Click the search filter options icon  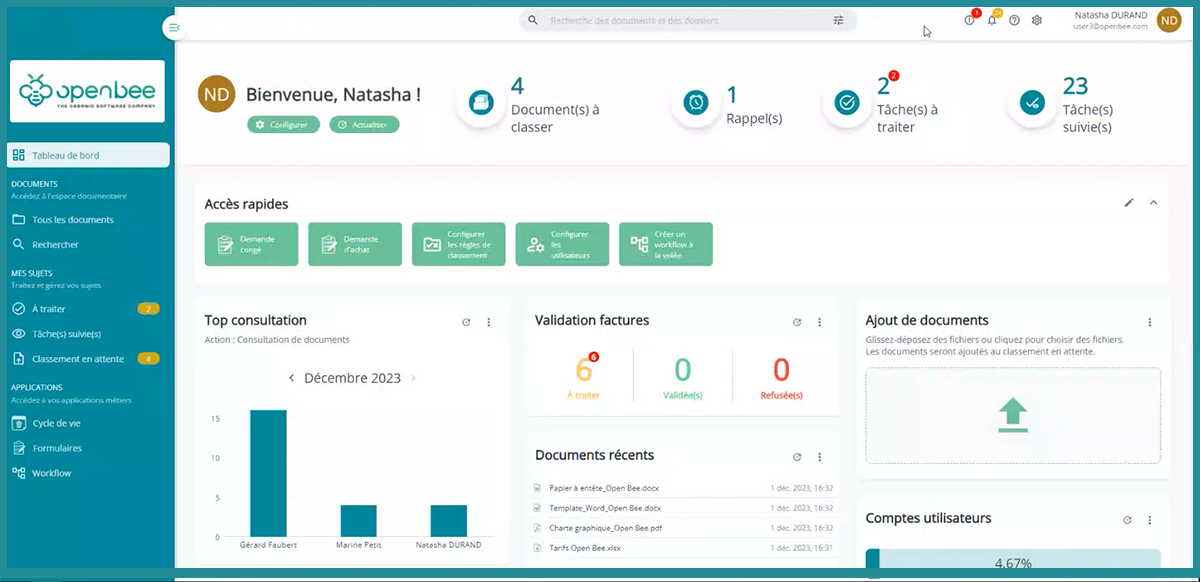coord(838,20)
